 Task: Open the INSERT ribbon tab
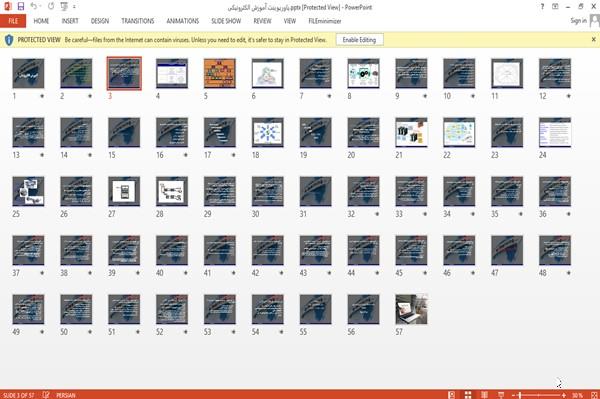click(70, 21)
